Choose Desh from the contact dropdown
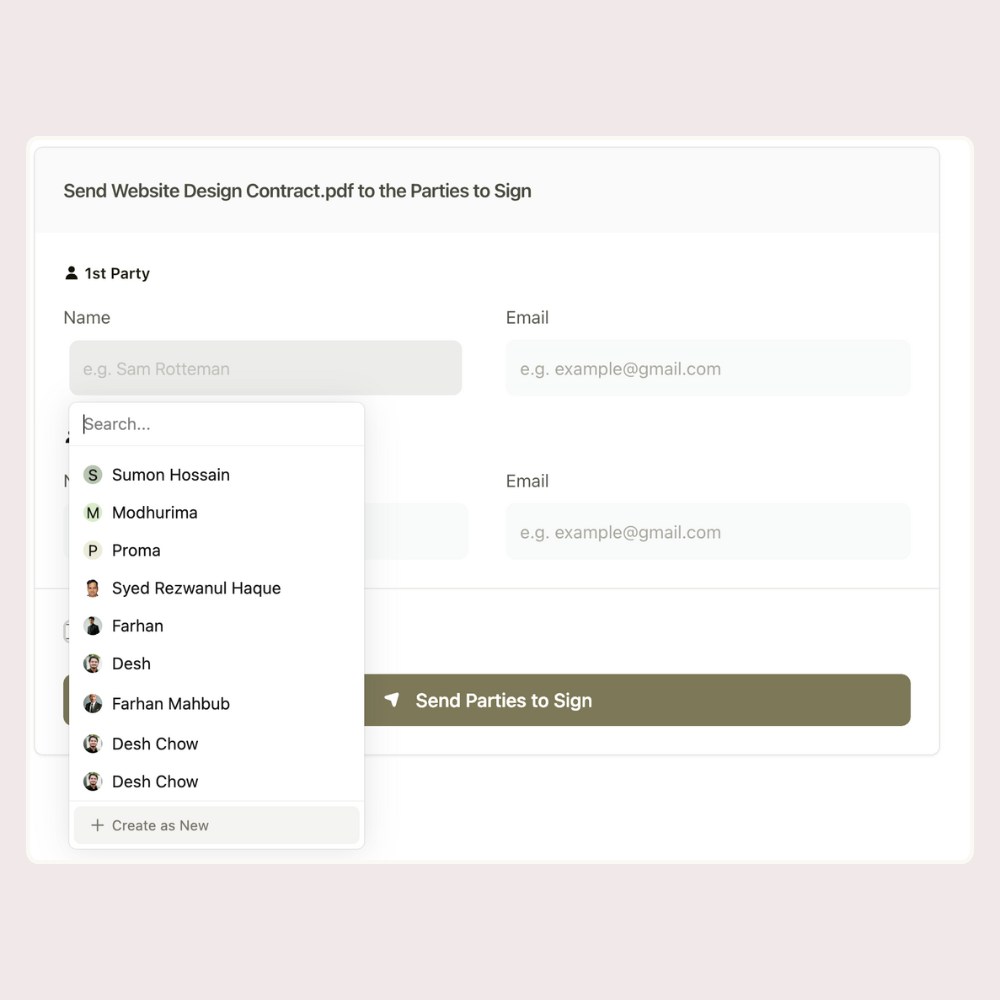This screenshot has width=1000, height=1000. (x=217, y=663)
